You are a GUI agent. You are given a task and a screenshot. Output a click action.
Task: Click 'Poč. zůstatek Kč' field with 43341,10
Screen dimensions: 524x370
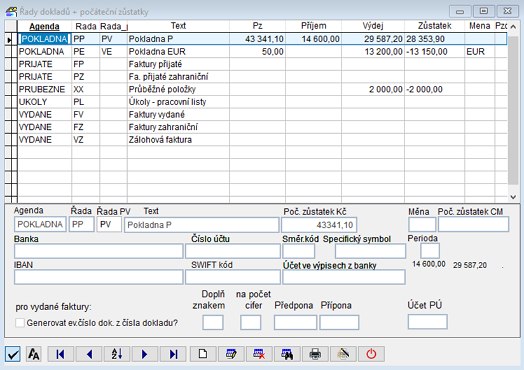pyautogui.click(x=319, y=225)
